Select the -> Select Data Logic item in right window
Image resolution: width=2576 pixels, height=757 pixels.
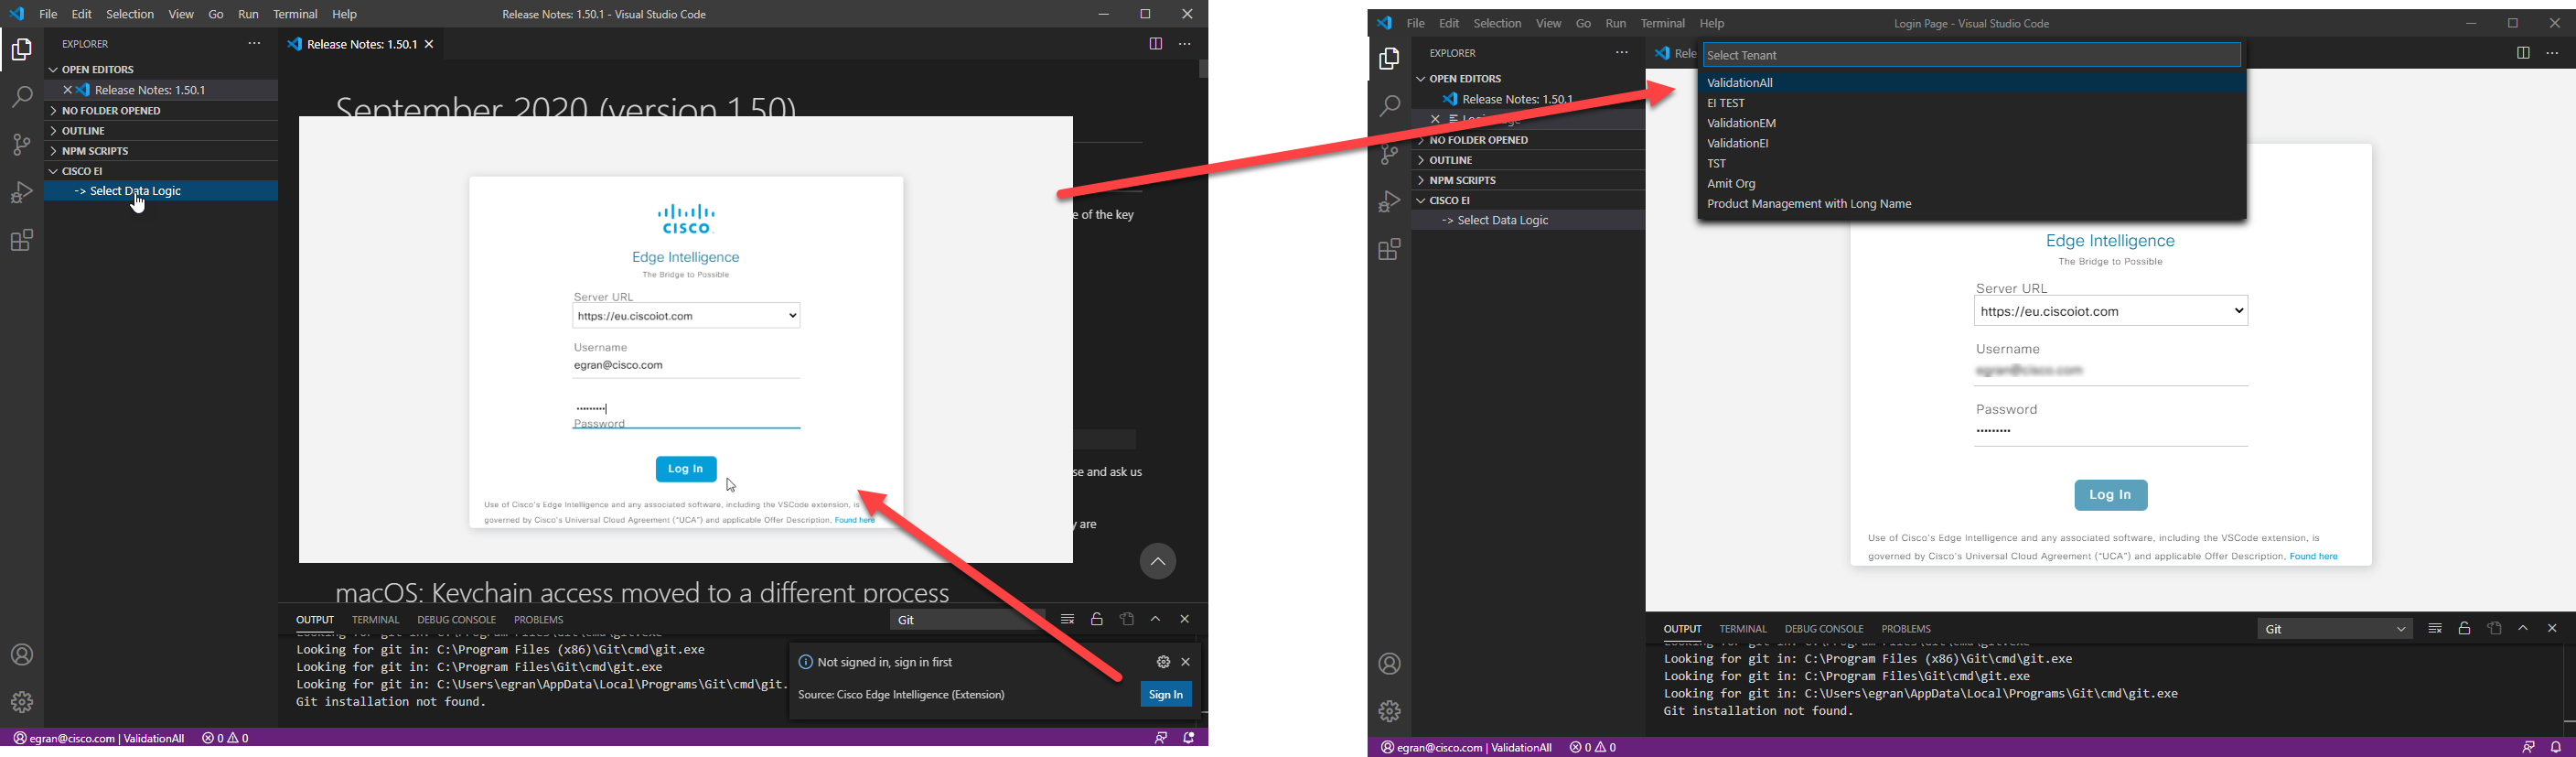pyautogui.click(x=1528, y=220)
